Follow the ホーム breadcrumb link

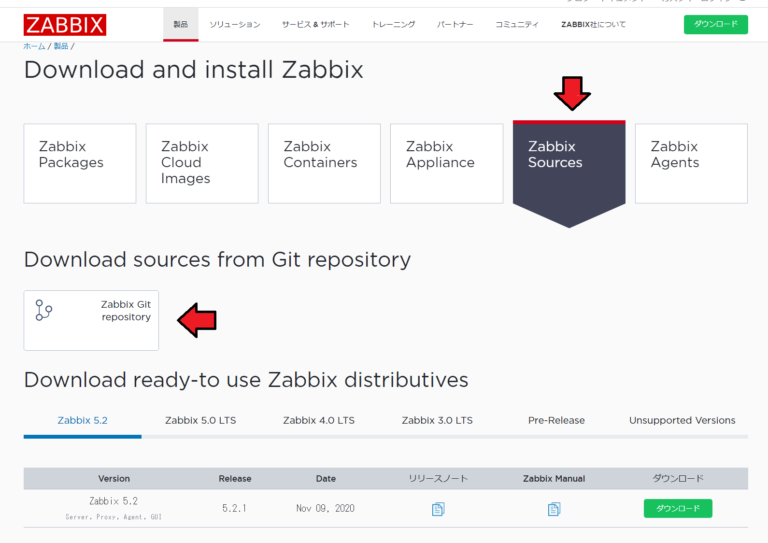click(34, 47)
